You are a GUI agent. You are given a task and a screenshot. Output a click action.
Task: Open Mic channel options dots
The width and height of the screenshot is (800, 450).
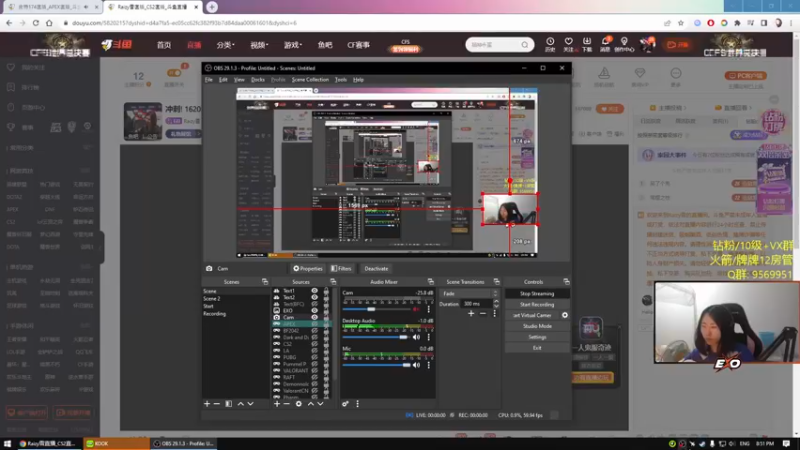pos(429,365)
